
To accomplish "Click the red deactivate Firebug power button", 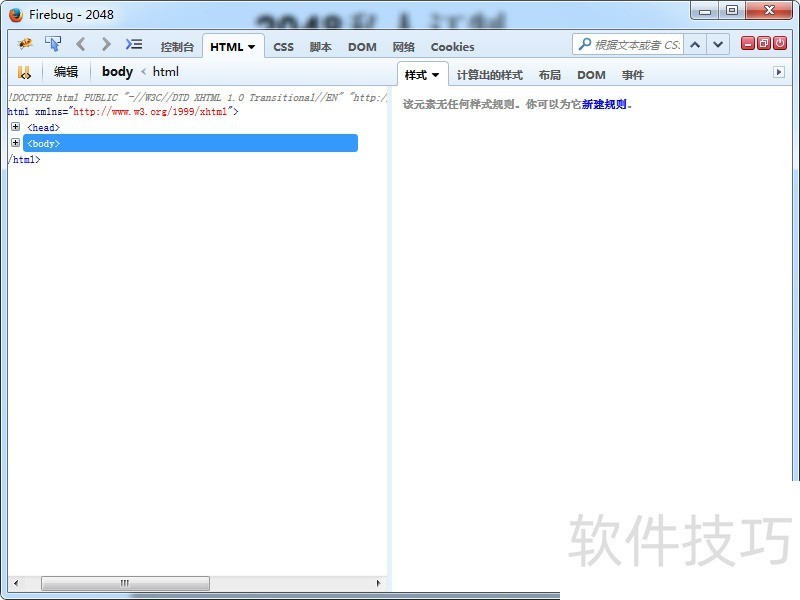I will click(x=780, y=43).
